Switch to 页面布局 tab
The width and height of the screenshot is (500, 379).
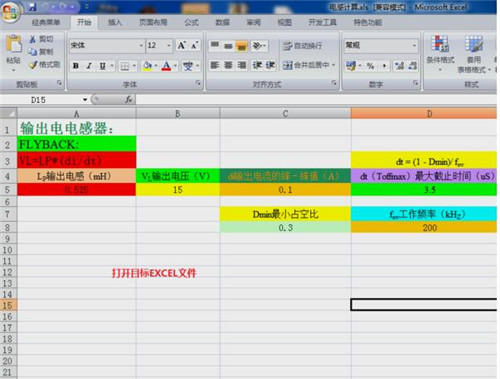click(x=153, y=22)
